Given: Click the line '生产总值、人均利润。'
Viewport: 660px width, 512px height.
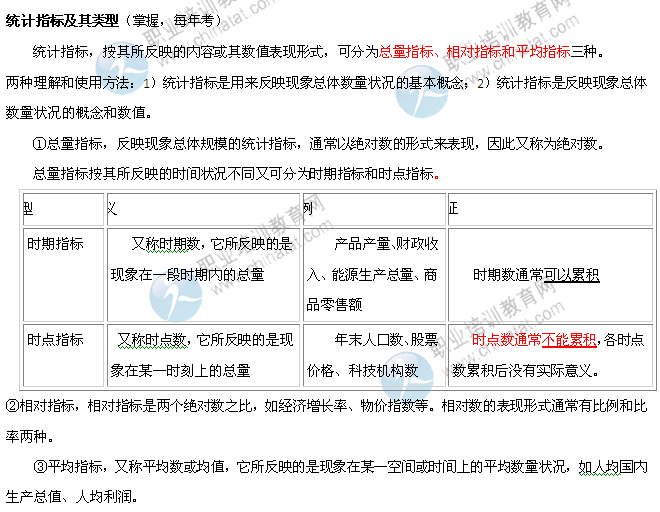Looking at the screenshot, I should pos(72,497).
